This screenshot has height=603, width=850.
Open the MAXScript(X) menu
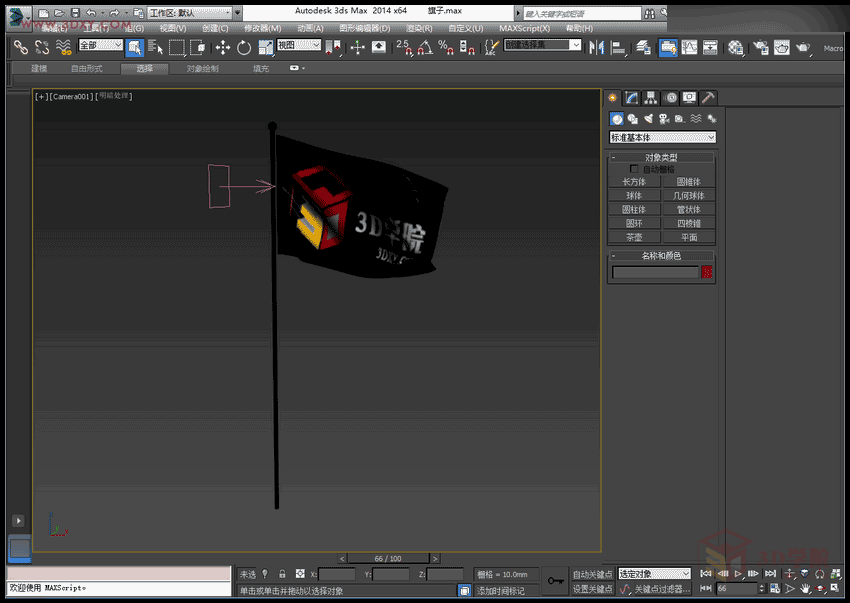[524, 29]
